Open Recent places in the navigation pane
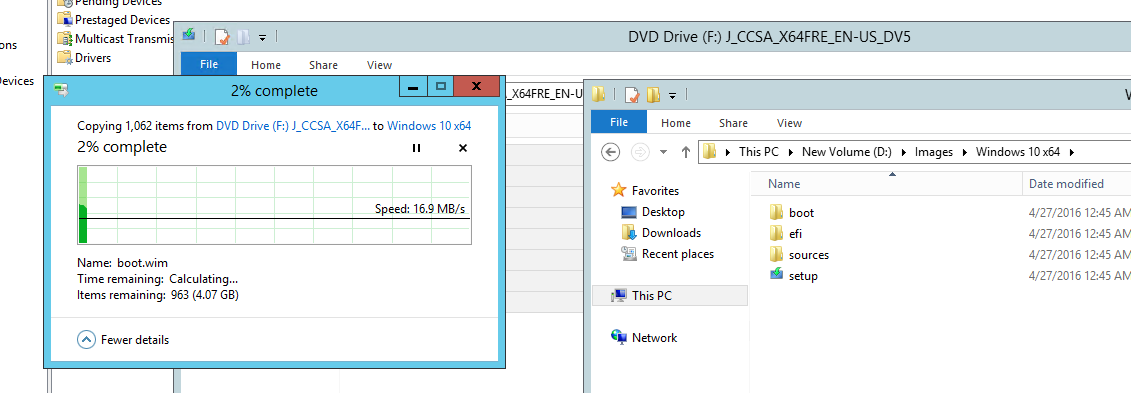1131x393 pixels. 677,254
